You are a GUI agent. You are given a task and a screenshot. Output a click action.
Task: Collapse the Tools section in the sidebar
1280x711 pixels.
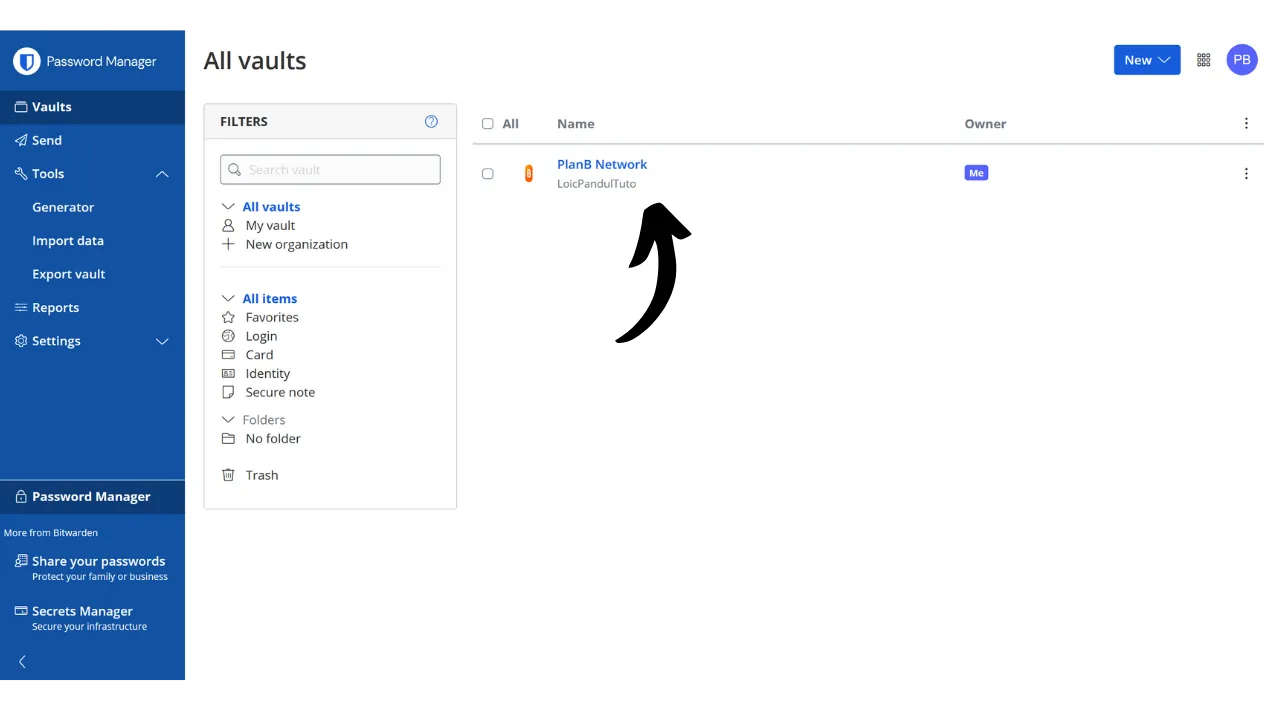click(x=162, y=174)
